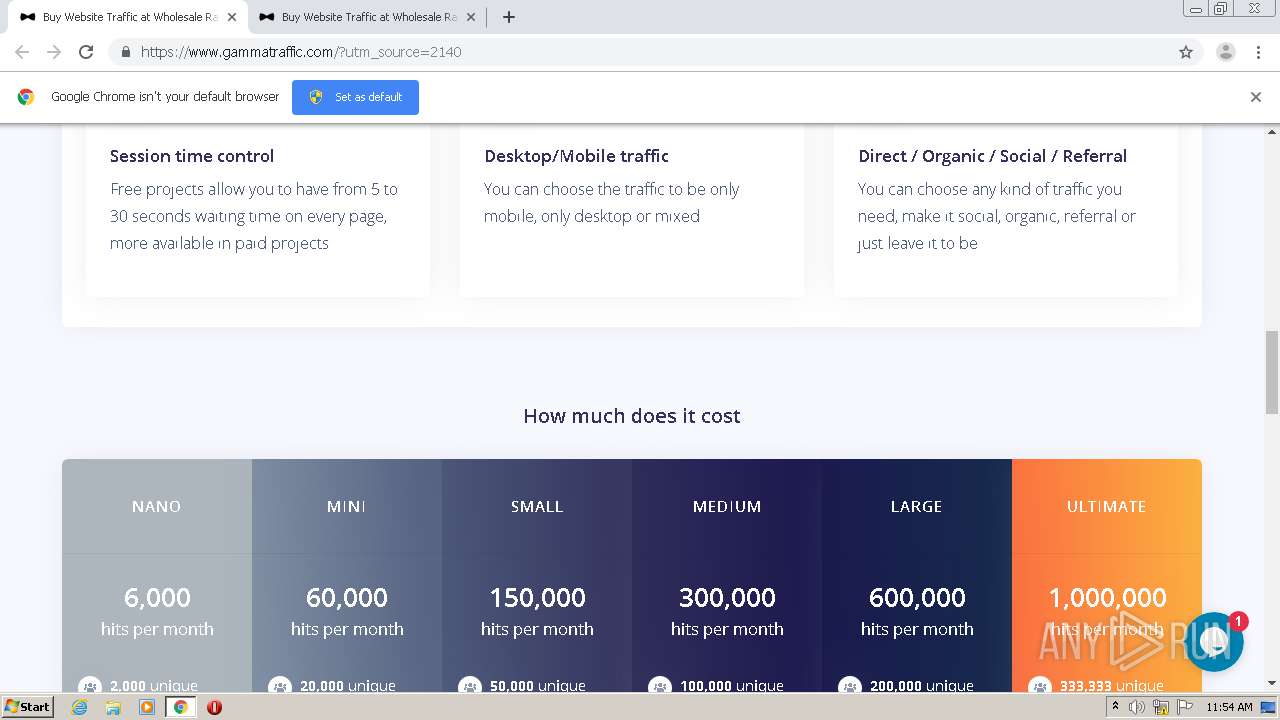Click the back navigation arrow
Viewport: 1280px width, 720px height.
click(x=22, y=52)
